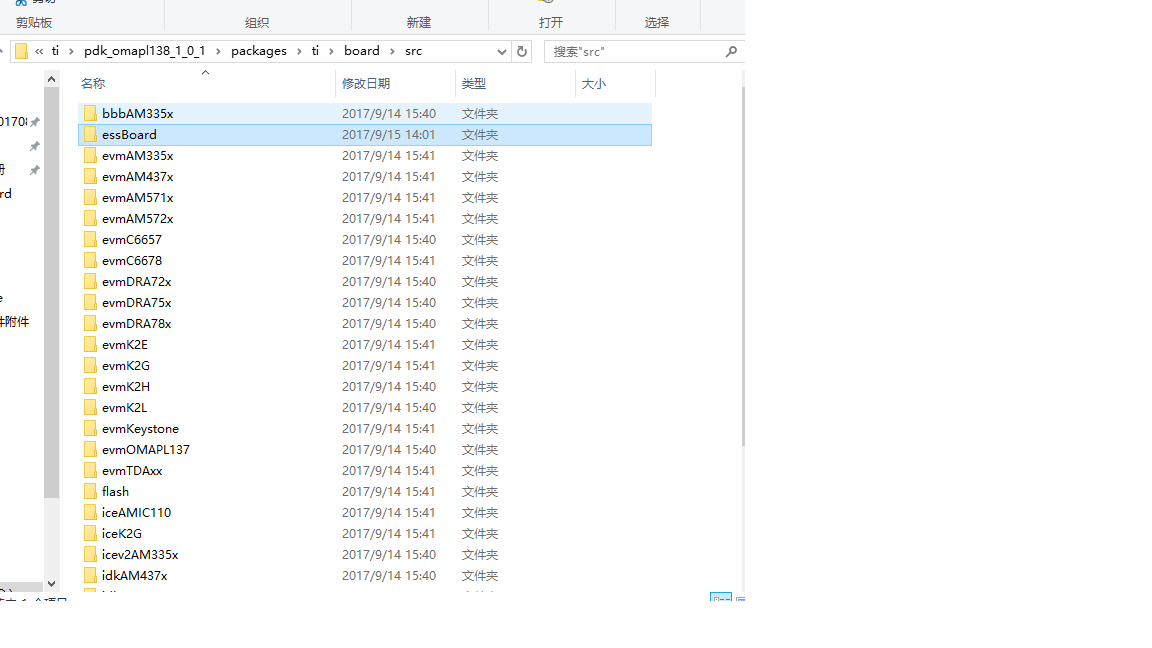Select the bbbAM335x folder icon
Image resolution: width=1152 pixels, height=648 pixels.
tap(90, 113)
